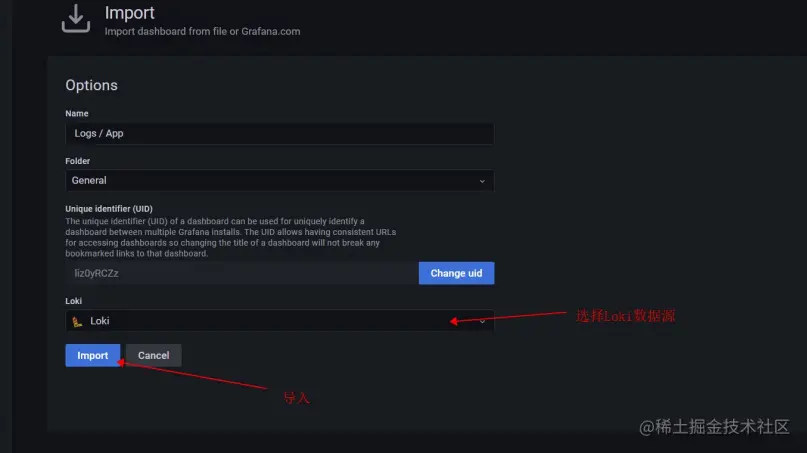Focus the Name field containing Logs / App
The image size is (807, 453).
pyautogui.click(x=279, y=133)
